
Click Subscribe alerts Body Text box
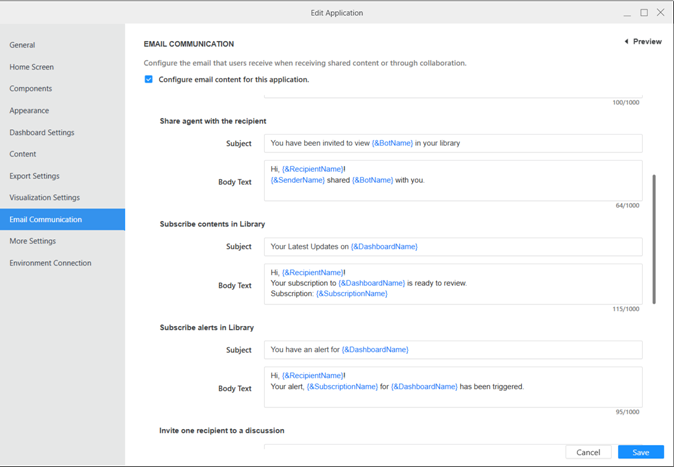pyautogui.click(x=453, y=387)
